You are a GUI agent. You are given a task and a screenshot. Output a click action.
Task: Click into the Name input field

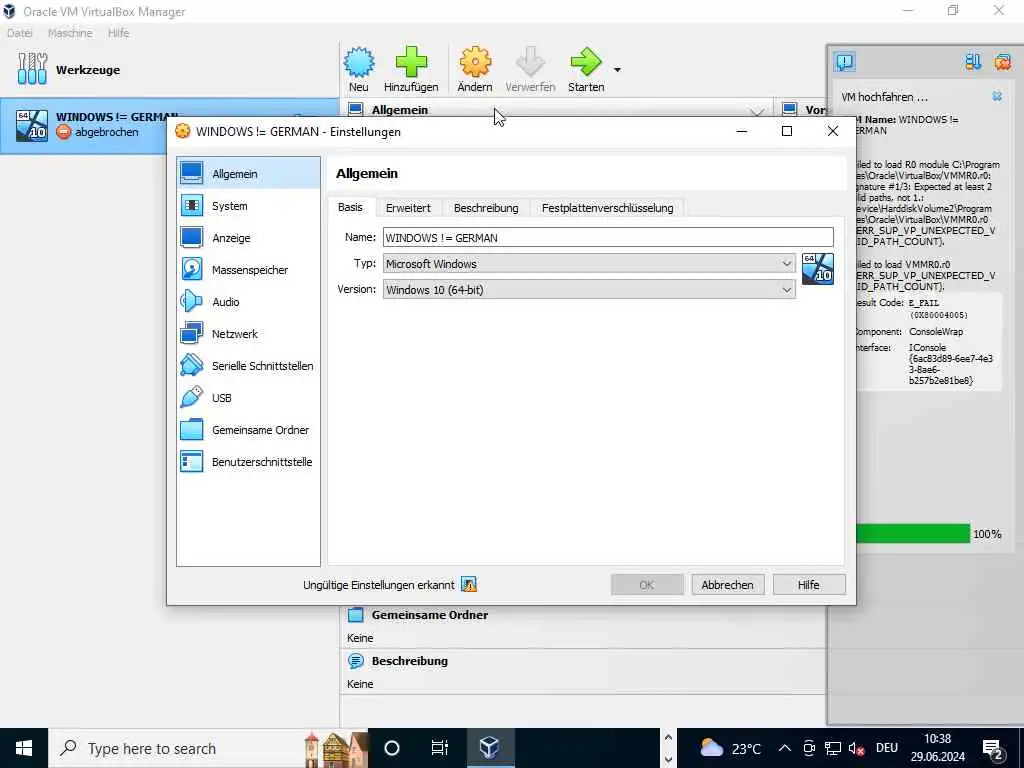coord(608,238)
